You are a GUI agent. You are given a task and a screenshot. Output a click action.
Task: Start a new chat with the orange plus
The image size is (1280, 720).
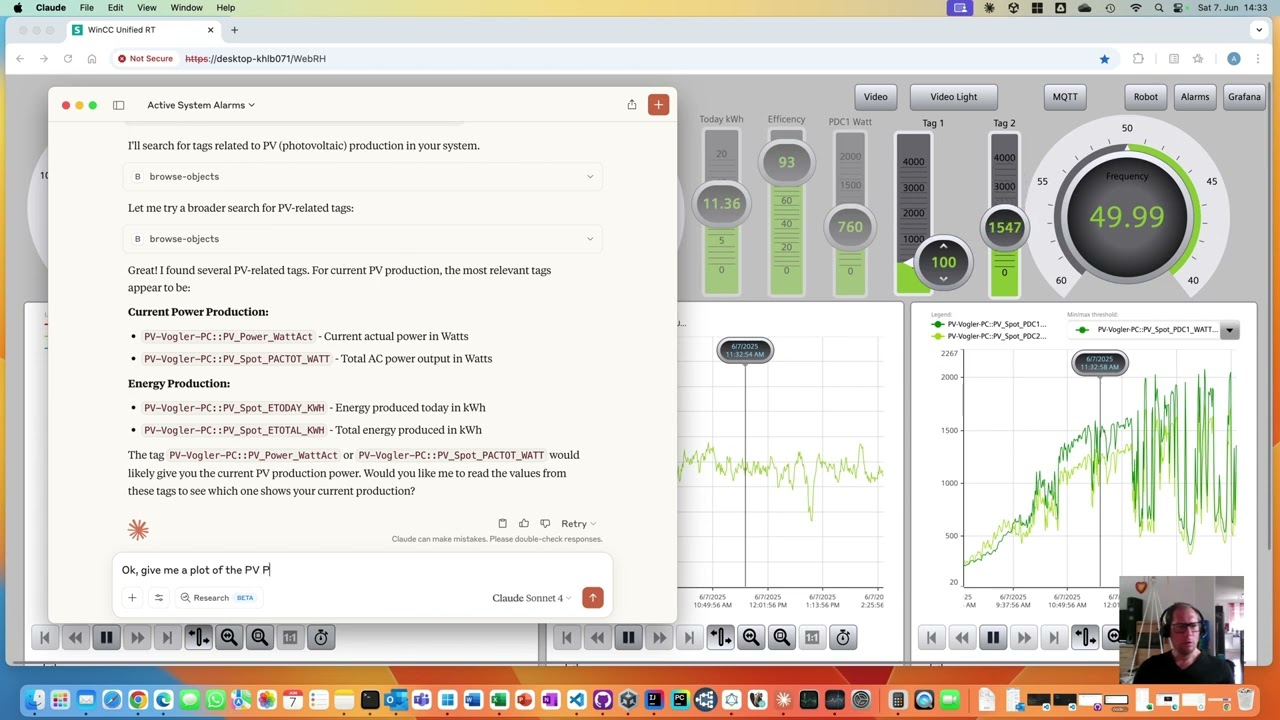point(658,105)
